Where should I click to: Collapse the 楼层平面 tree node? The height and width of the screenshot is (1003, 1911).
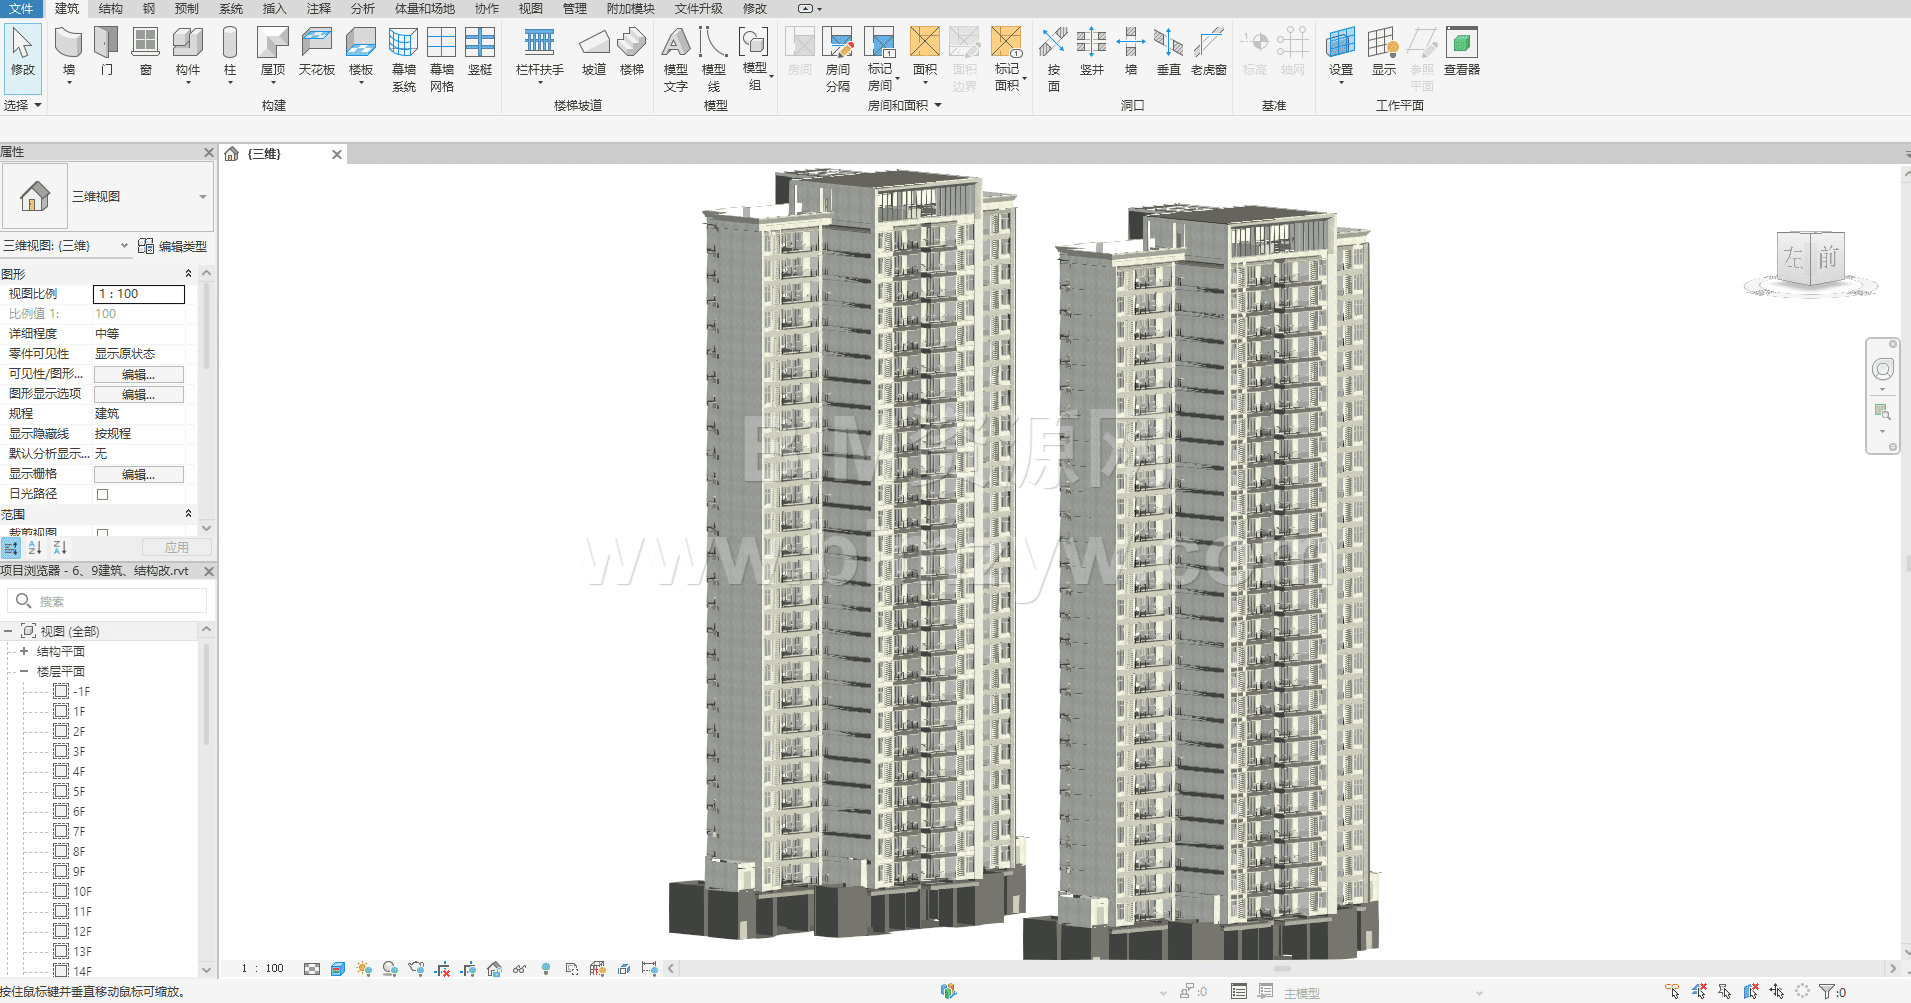pos(24,671)
